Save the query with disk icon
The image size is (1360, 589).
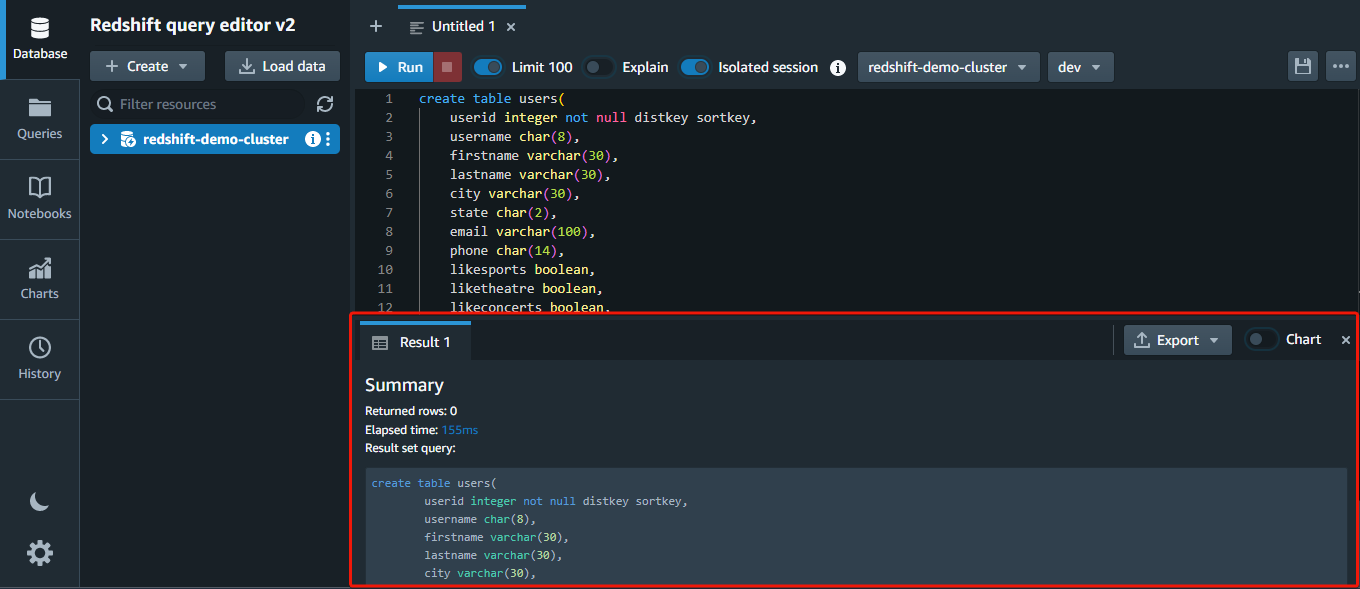pyautogui.click(x=1303, y=66)
